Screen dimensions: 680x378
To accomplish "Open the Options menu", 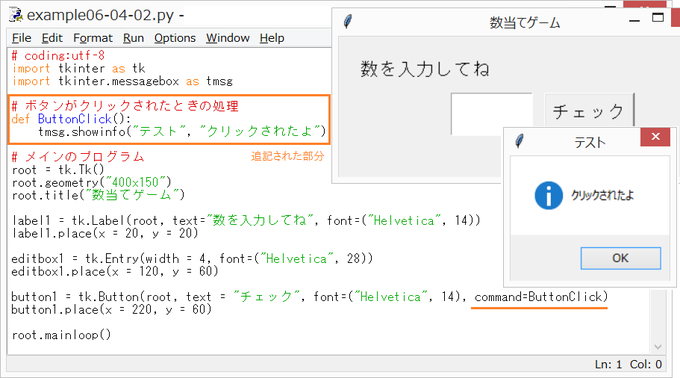I will [x=175, y=38].
